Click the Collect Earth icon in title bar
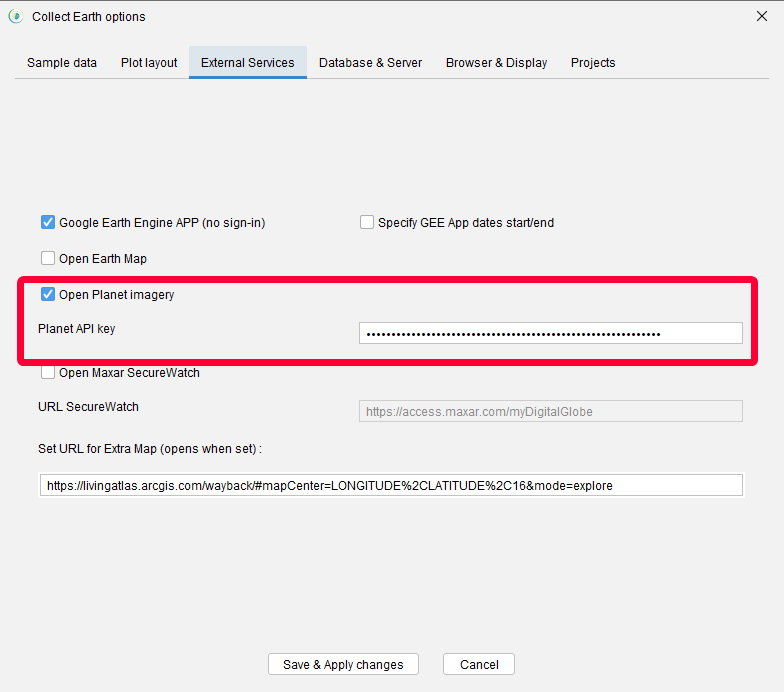The image size is (784, 692). [x=15, y=17]
